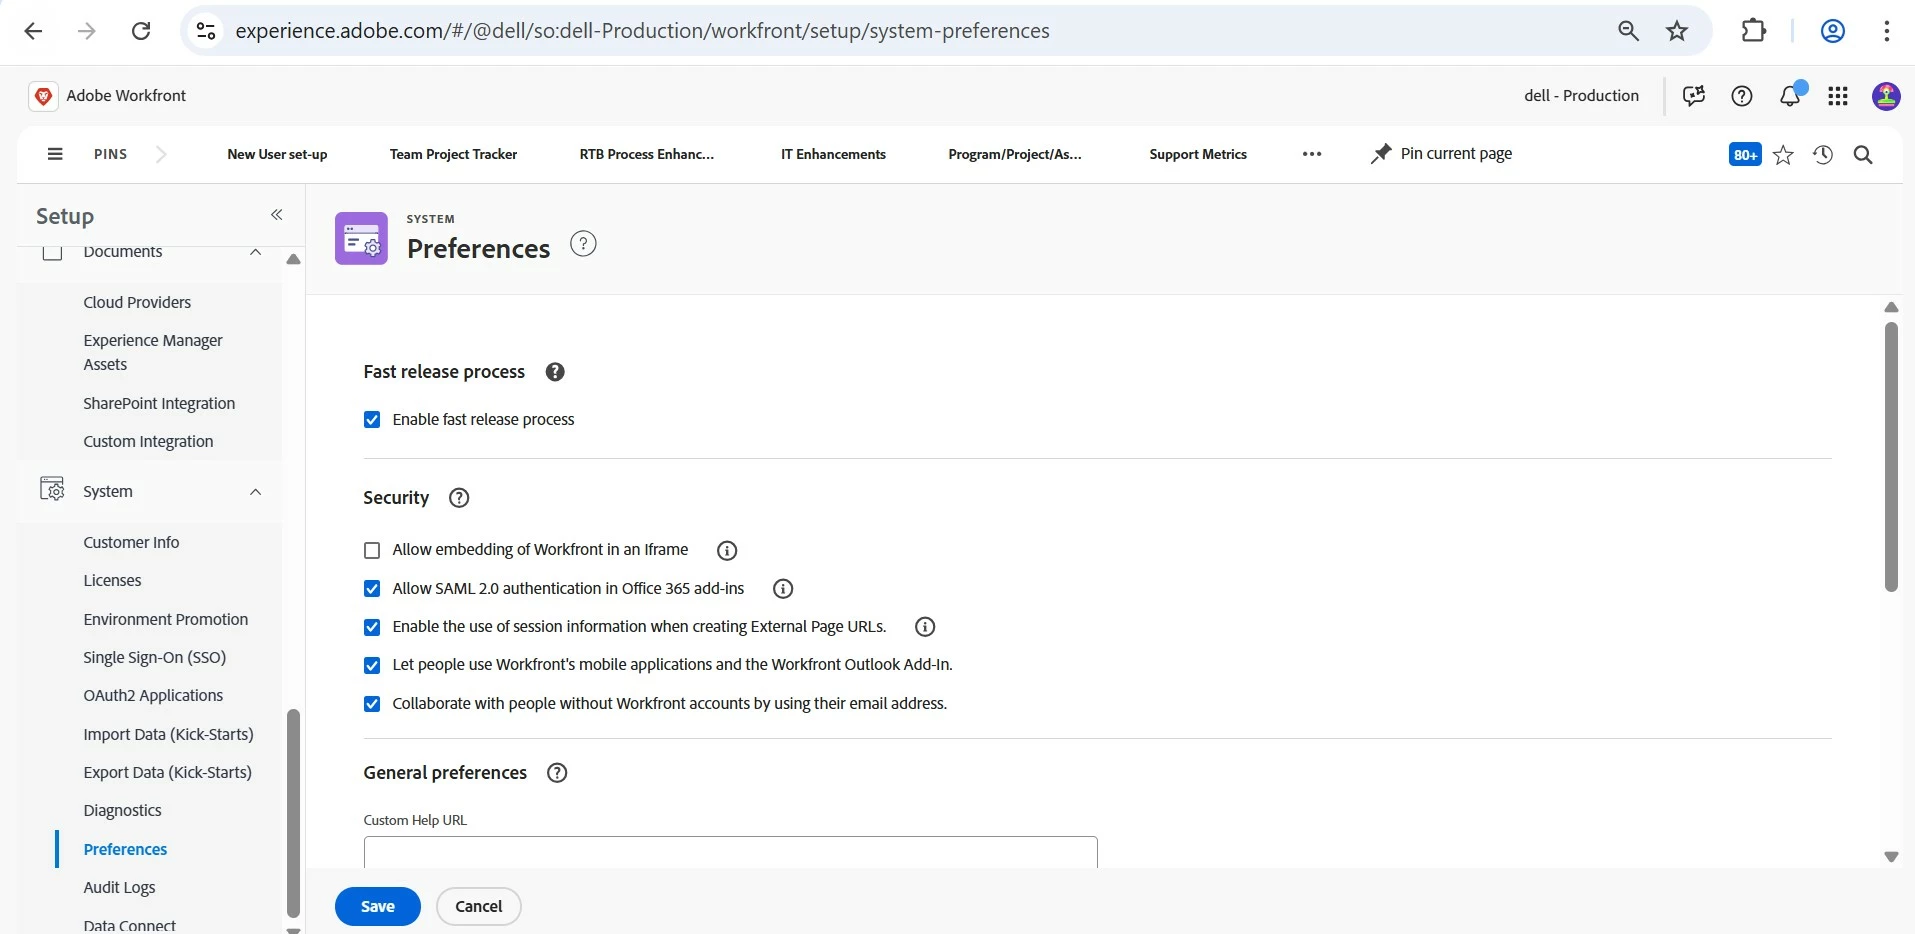
Task: Collapse the Documents section chevron
Action: pyautogui.click(x=255, y=252)
